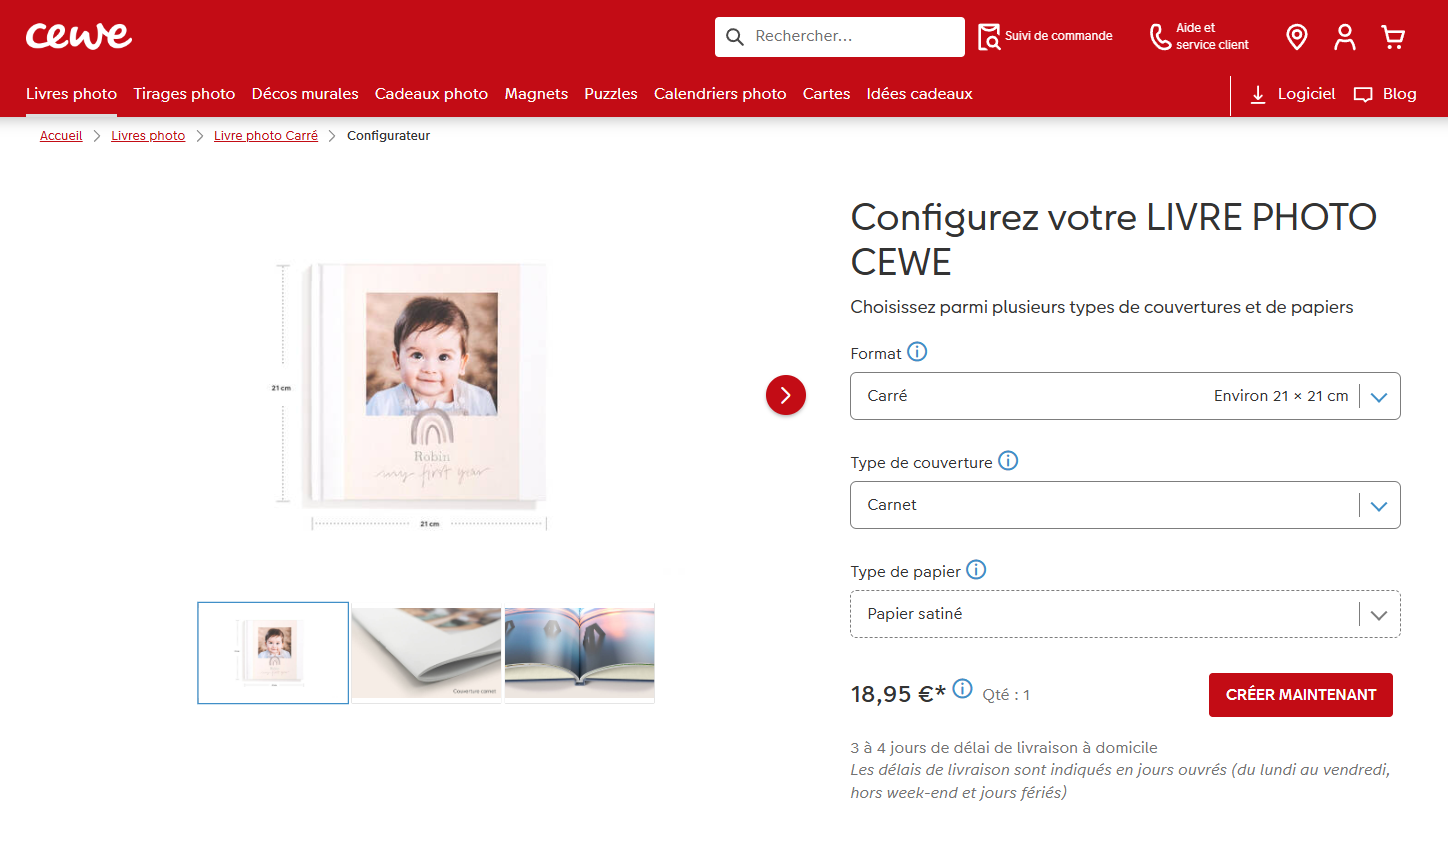Show info about Type de couverture

pos(1008,461)
